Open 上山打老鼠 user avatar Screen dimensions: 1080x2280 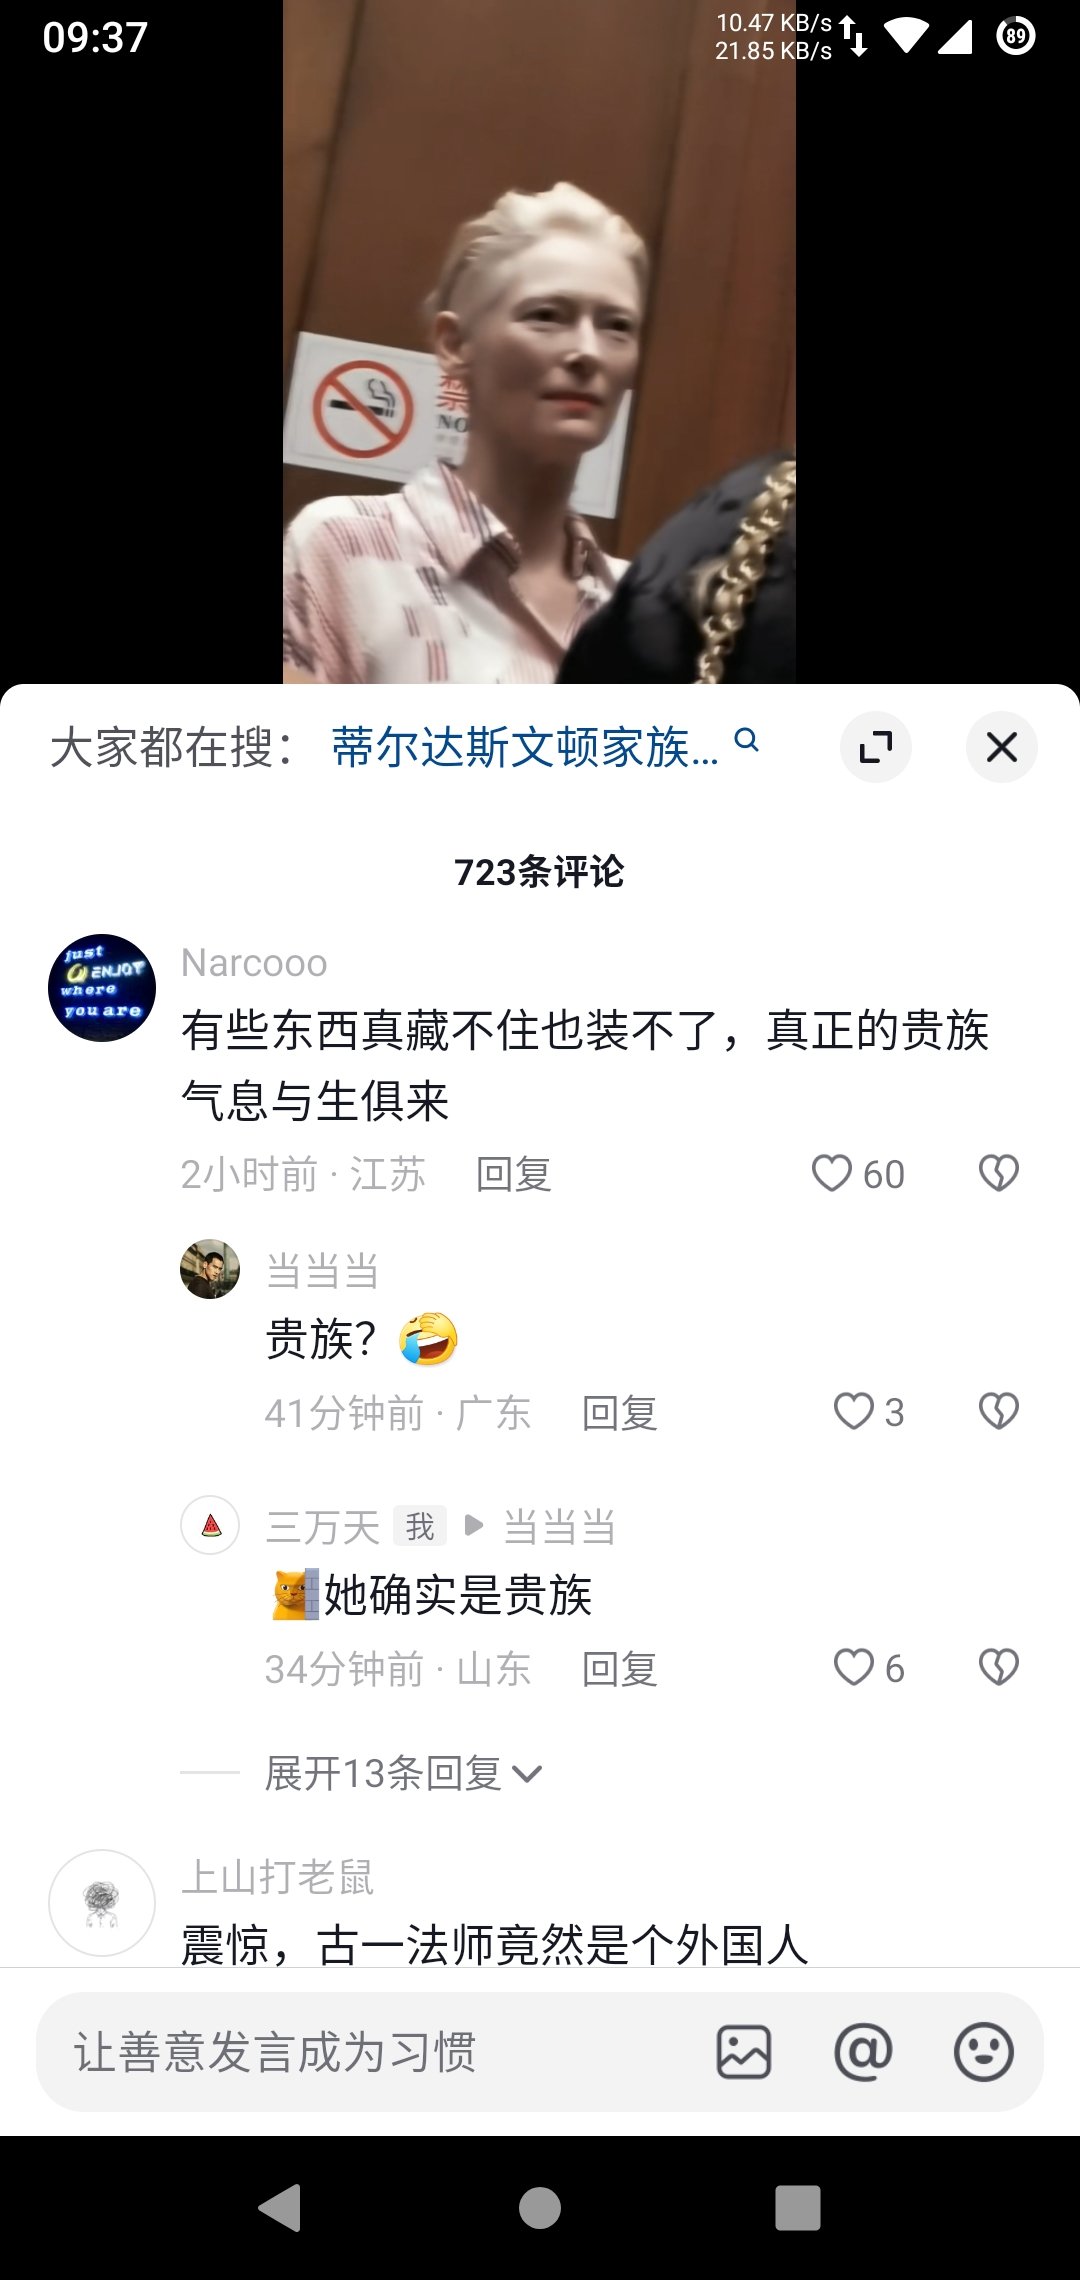(102, 1903)
